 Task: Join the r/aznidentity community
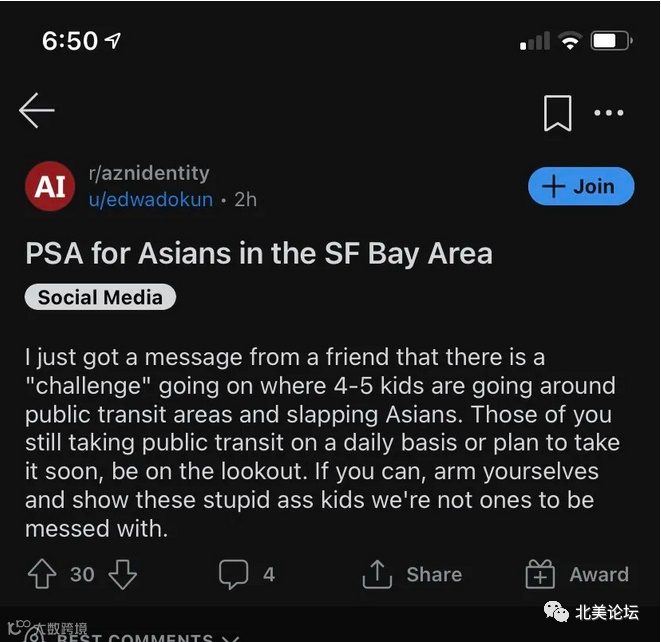tap(581, 186)
